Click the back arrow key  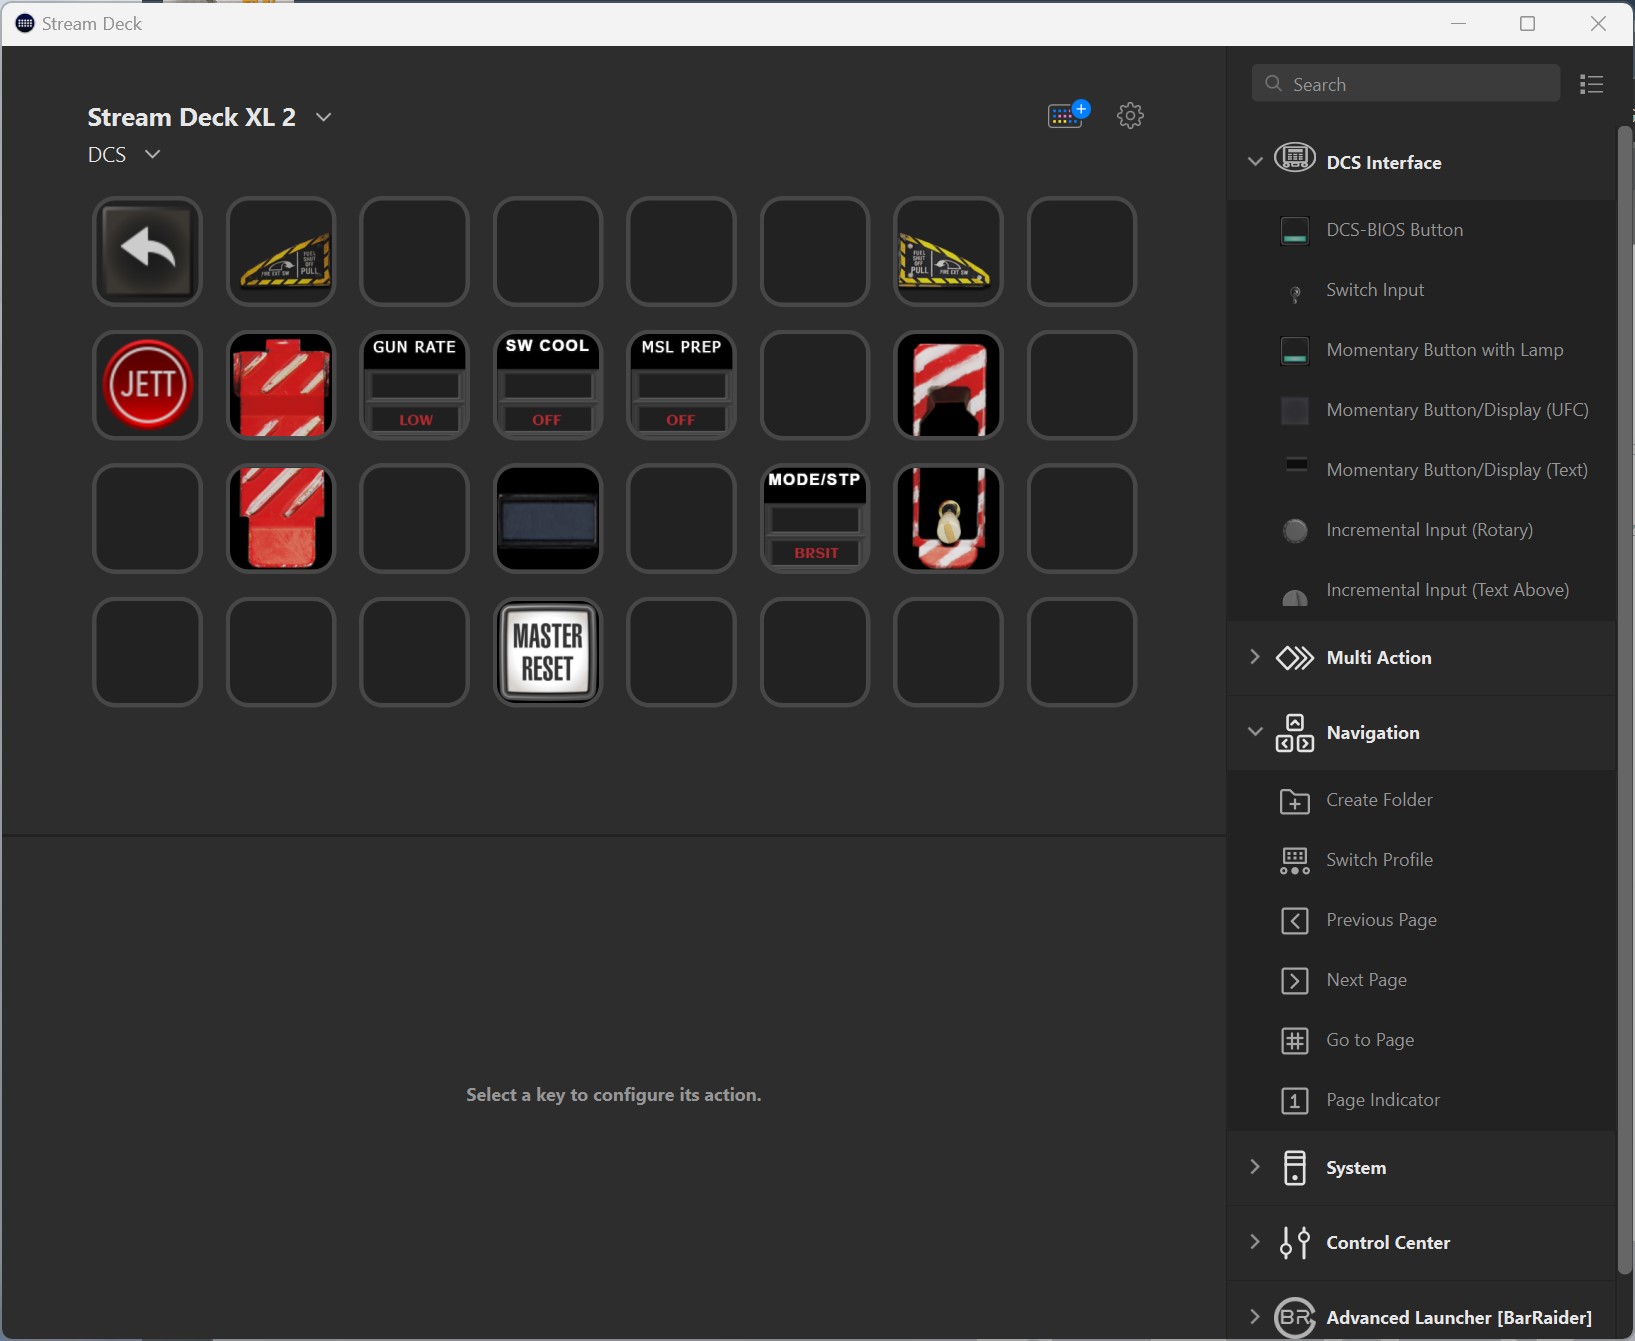point(147,251)
